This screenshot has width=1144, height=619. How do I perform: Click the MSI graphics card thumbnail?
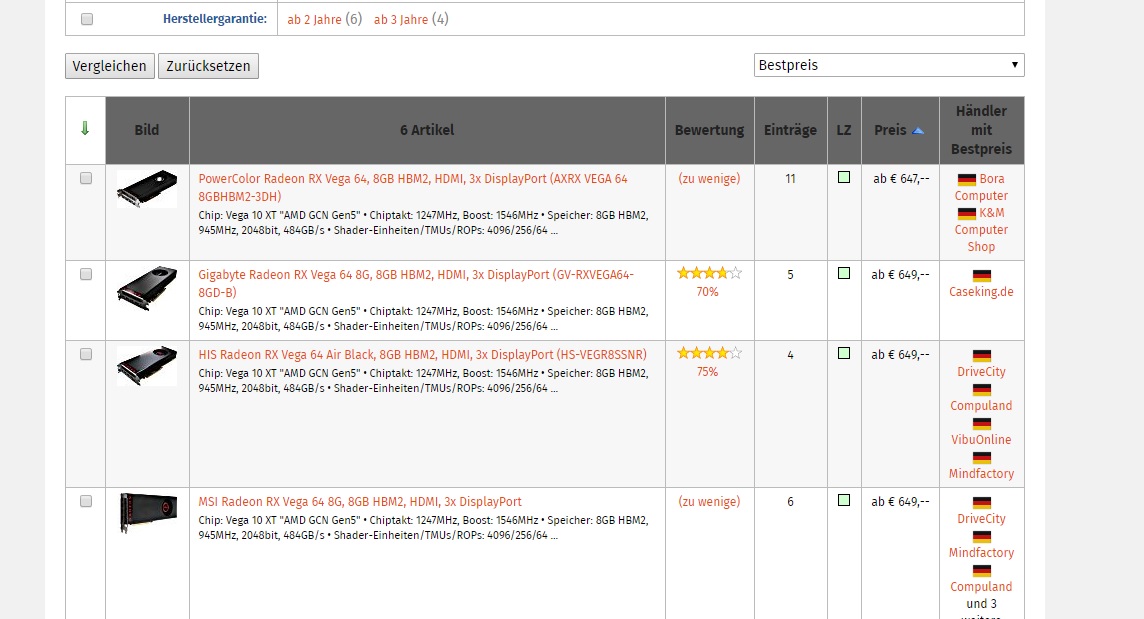(148, 512)
